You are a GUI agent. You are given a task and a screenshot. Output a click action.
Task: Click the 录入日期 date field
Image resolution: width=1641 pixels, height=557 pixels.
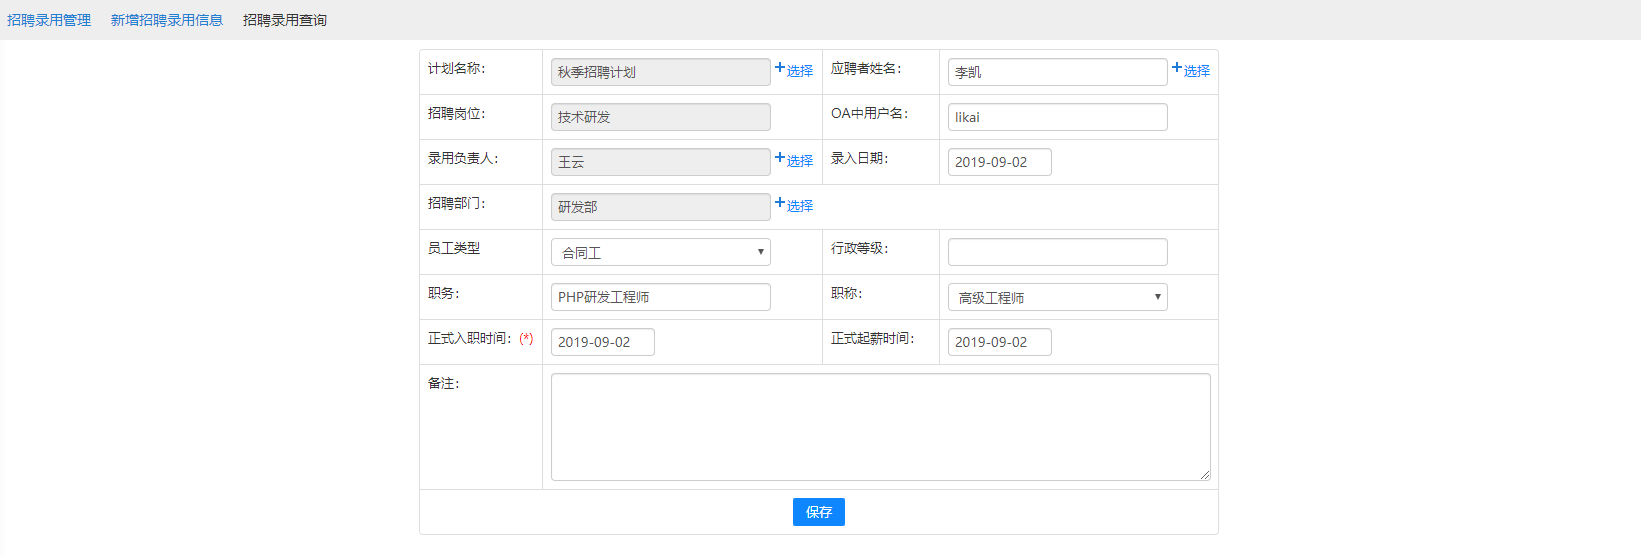(999, 162)
